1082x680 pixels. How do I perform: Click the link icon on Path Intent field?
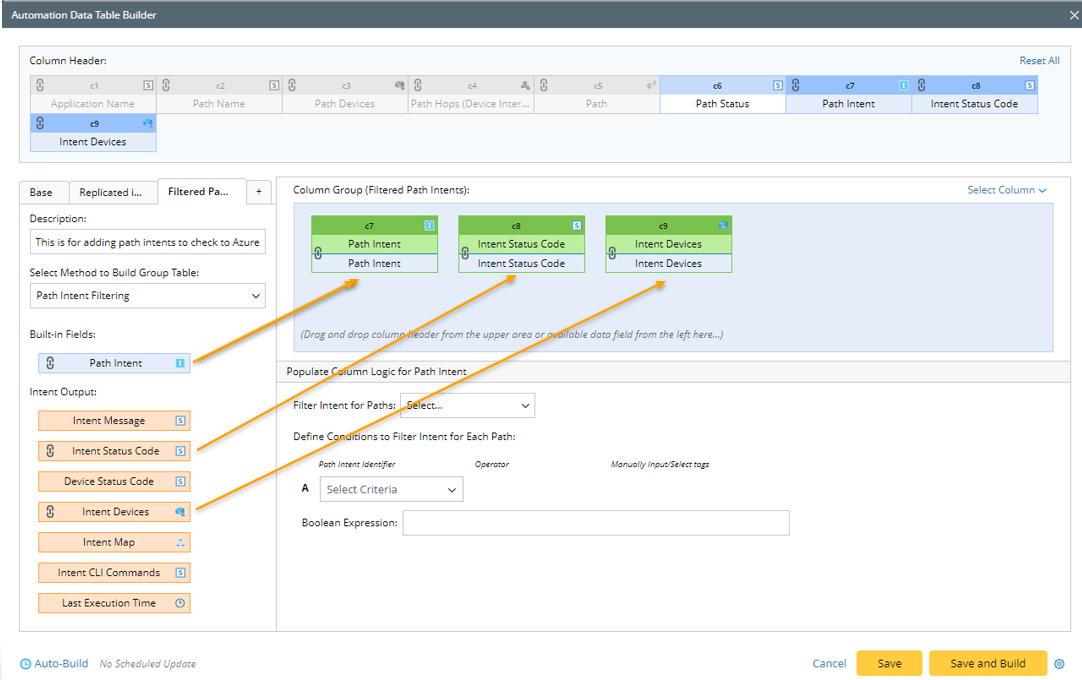point(50,363)
